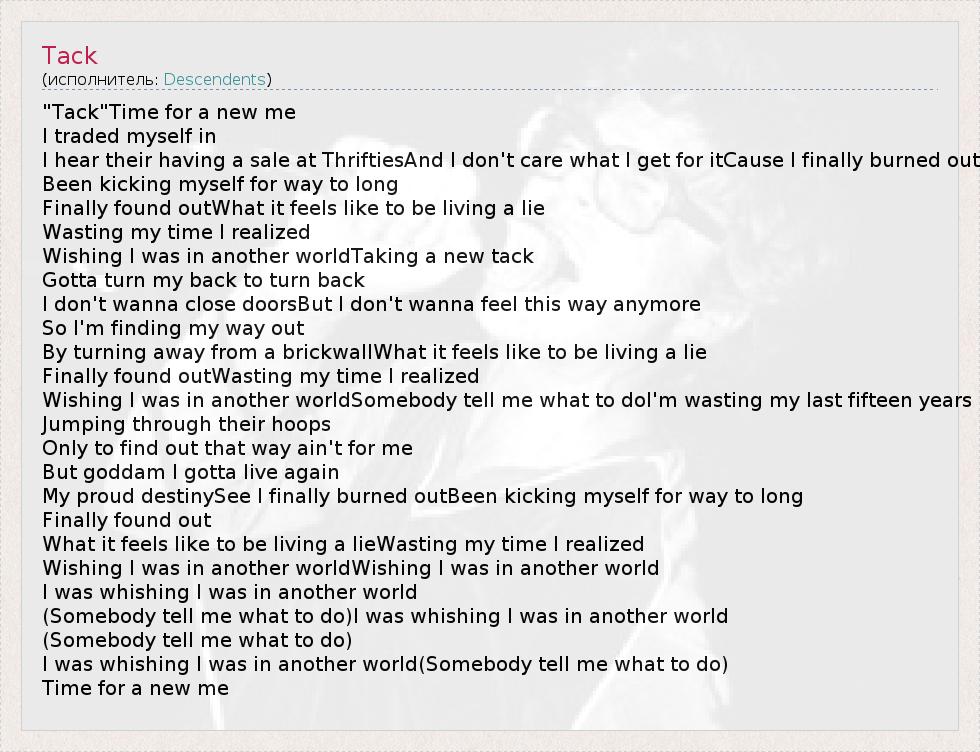Click the lyric line "I traded myself in"

coord(129,136)
